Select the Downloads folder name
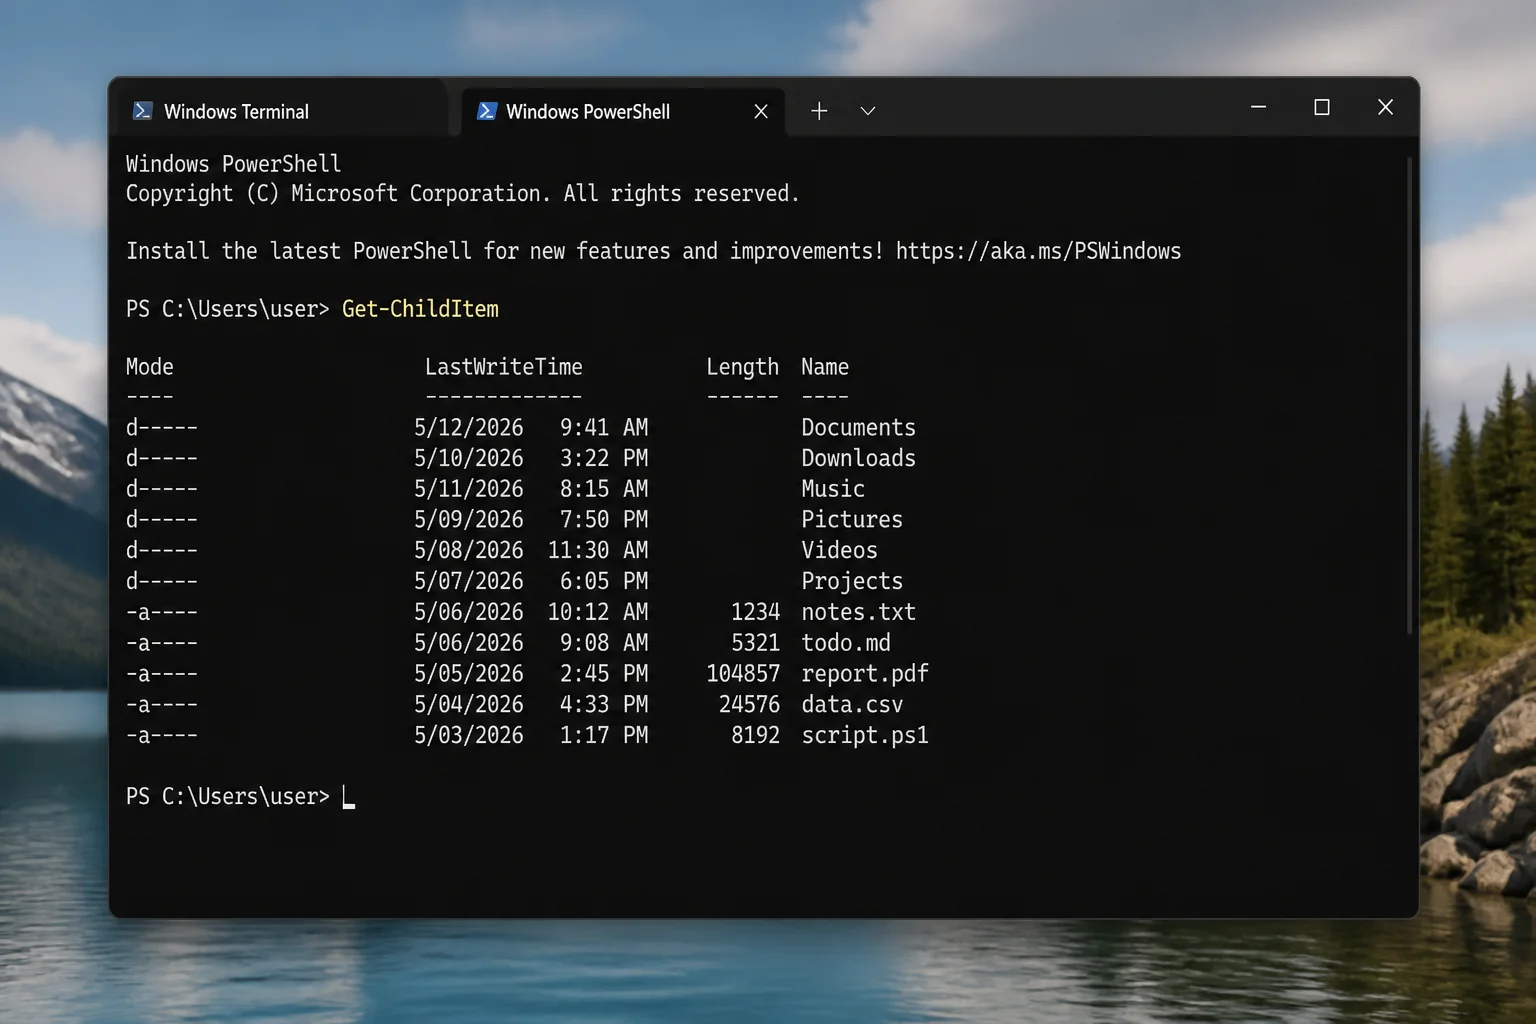Viewport: 1536px width, 1024px height. point(858,458)
